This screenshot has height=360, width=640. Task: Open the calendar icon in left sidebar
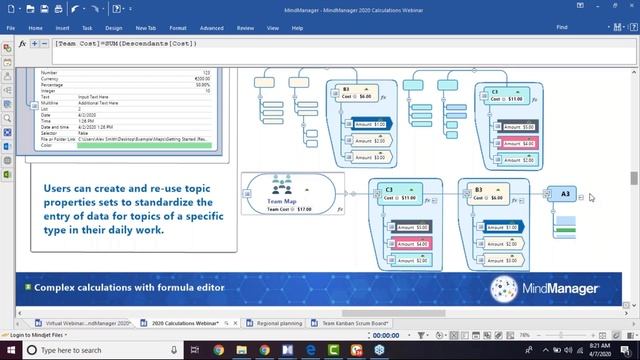pyautogui.click(x=7, y=62)
